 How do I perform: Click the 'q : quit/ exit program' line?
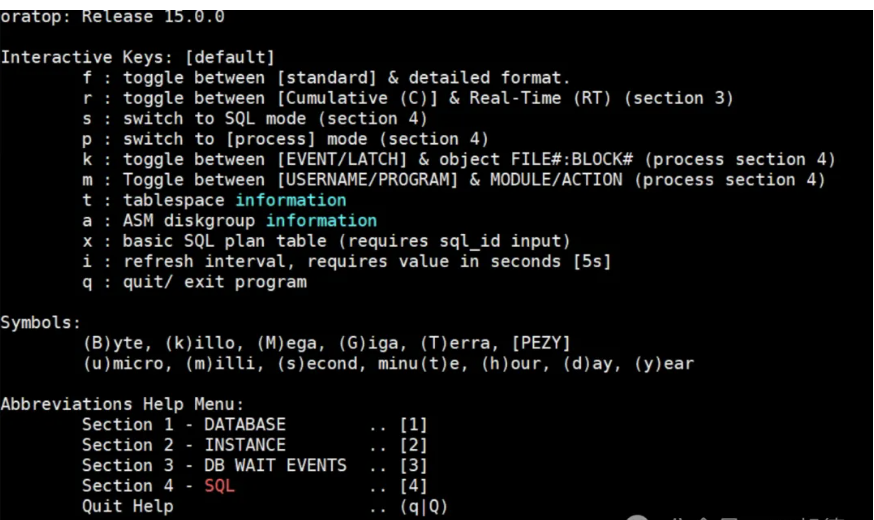(194, 282)
